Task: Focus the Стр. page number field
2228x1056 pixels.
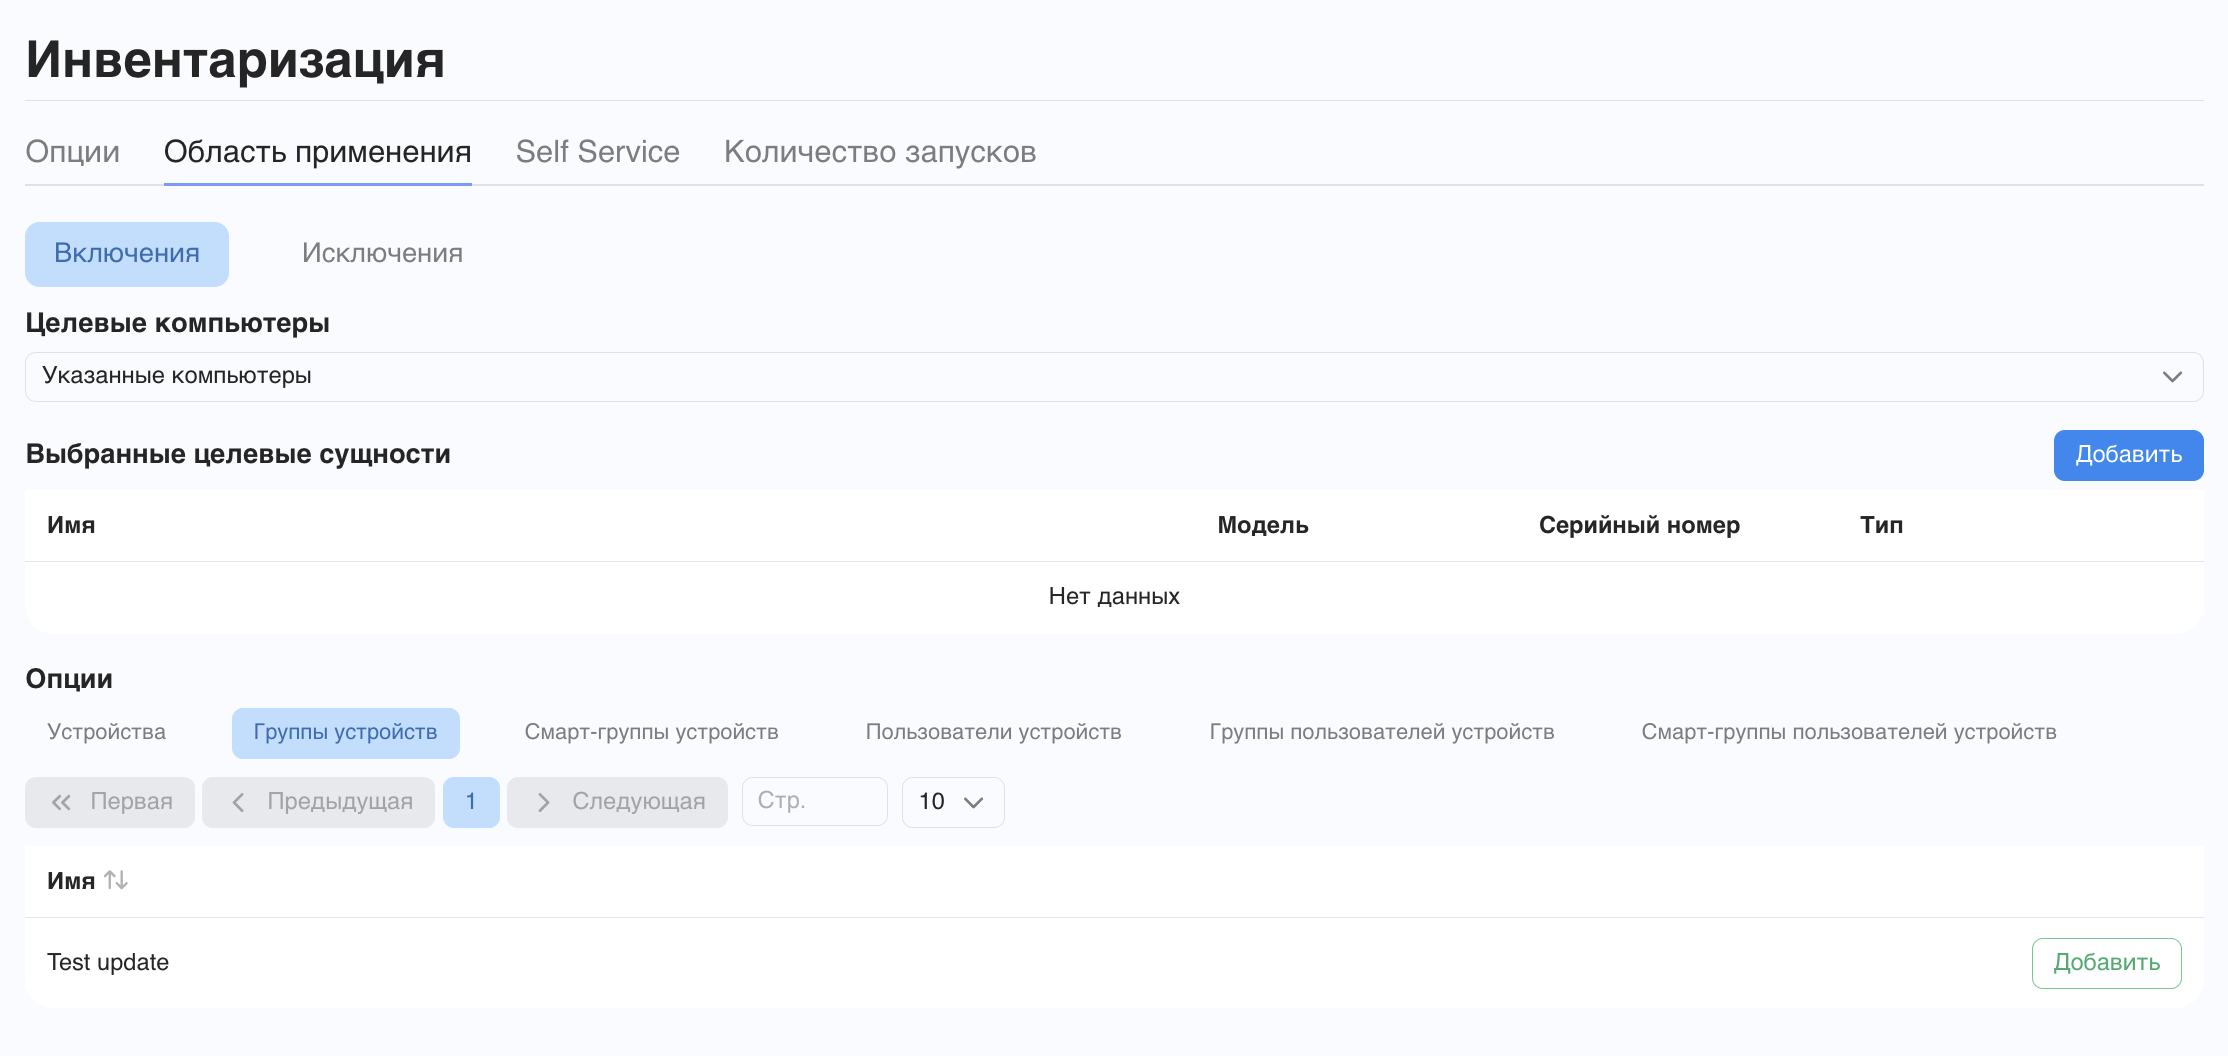Action: pos(814,802)
